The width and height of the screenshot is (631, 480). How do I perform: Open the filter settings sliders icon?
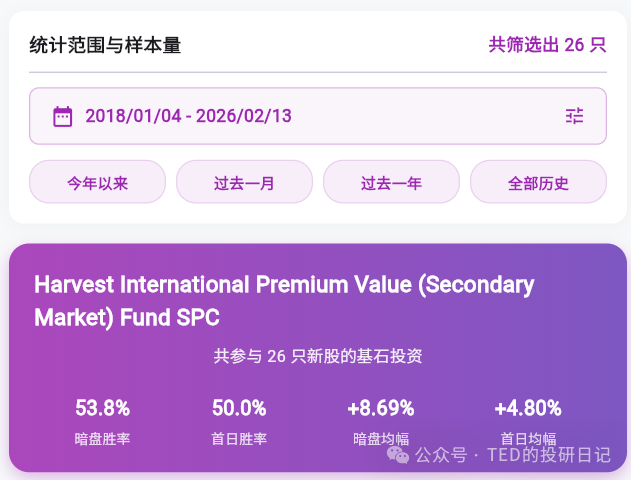tap(574, 116)
